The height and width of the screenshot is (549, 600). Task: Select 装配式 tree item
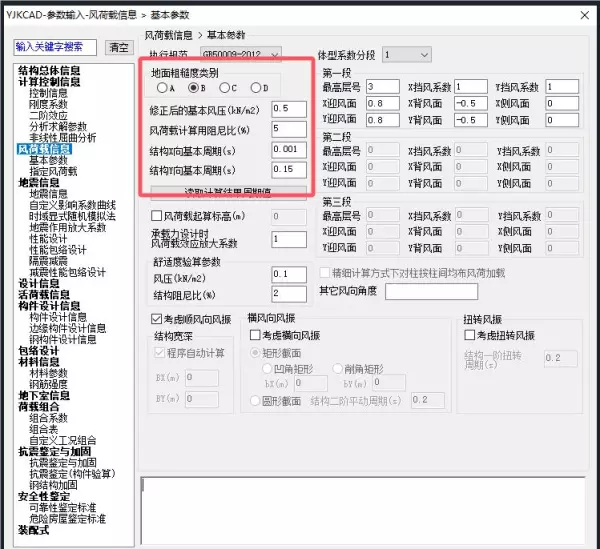(34, 530)
